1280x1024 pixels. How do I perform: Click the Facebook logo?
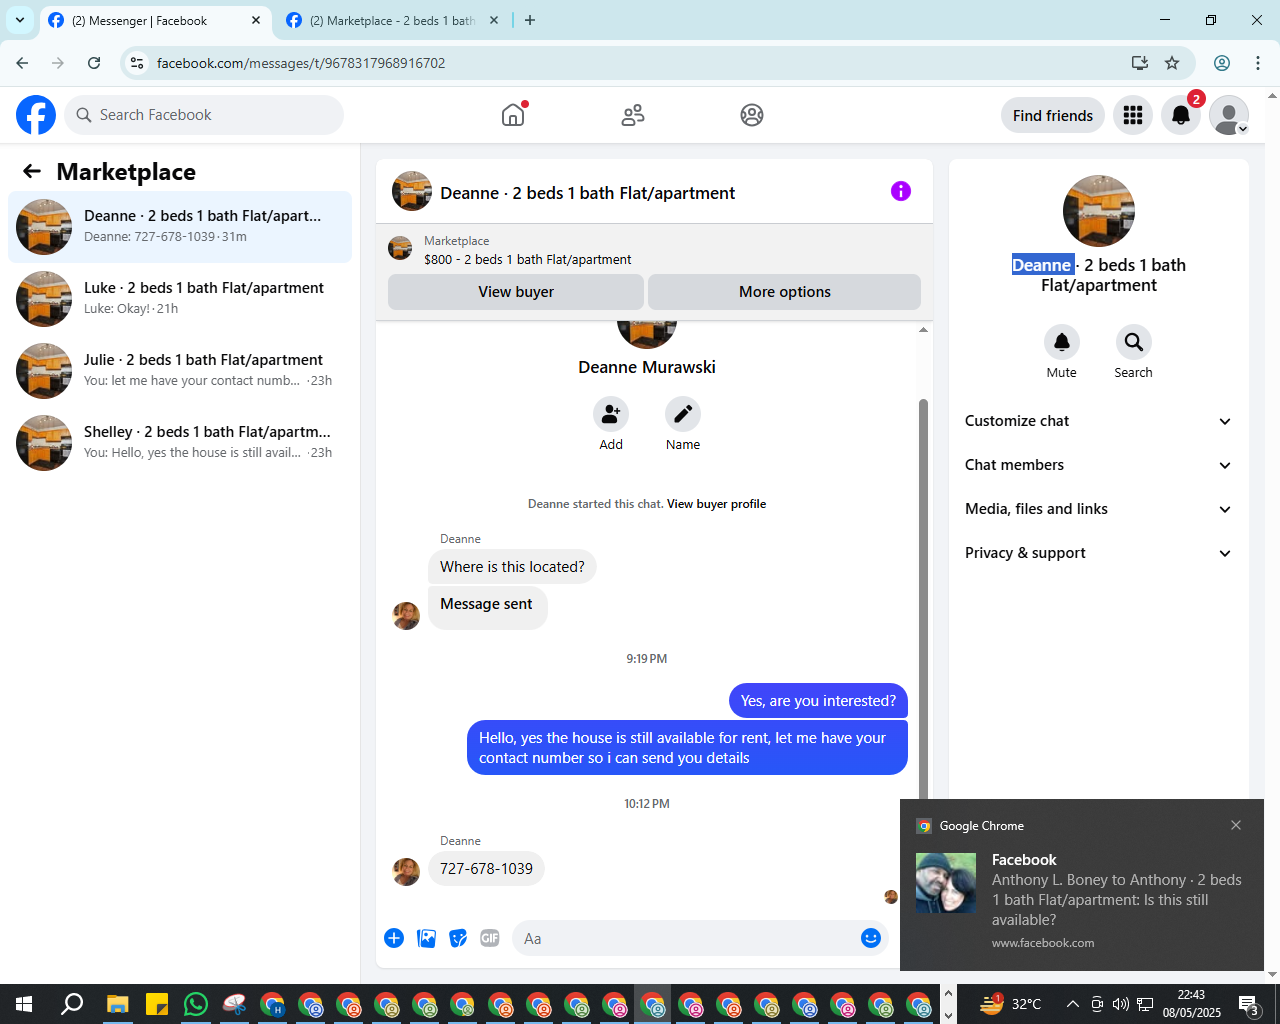click(x=36, y=115)
